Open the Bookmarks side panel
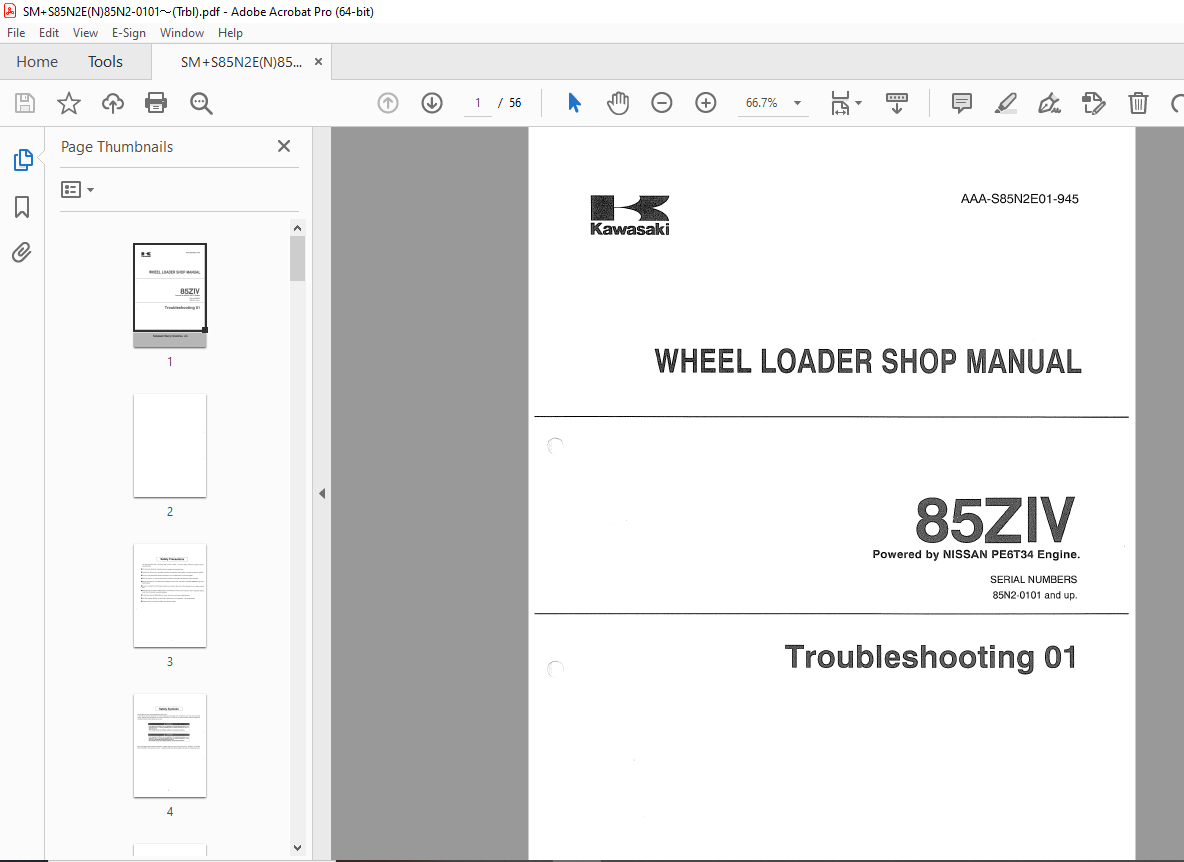 22,207
